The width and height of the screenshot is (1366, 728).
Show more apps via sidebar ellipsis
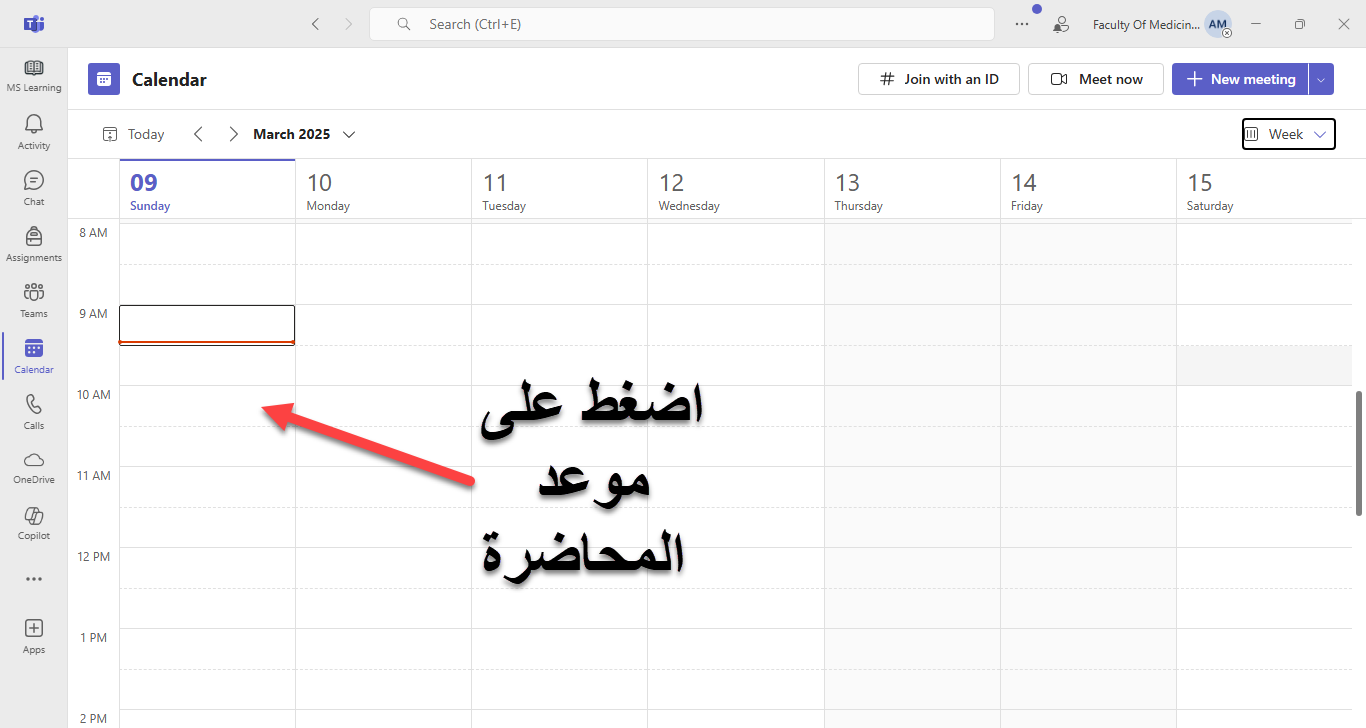pos(34,579)
